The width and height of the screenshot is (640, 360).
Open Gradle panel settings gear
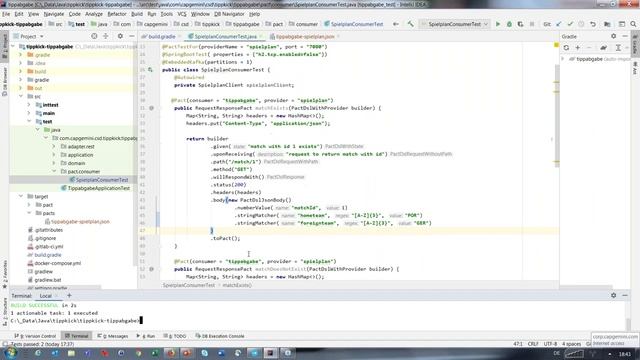(613, 36)
